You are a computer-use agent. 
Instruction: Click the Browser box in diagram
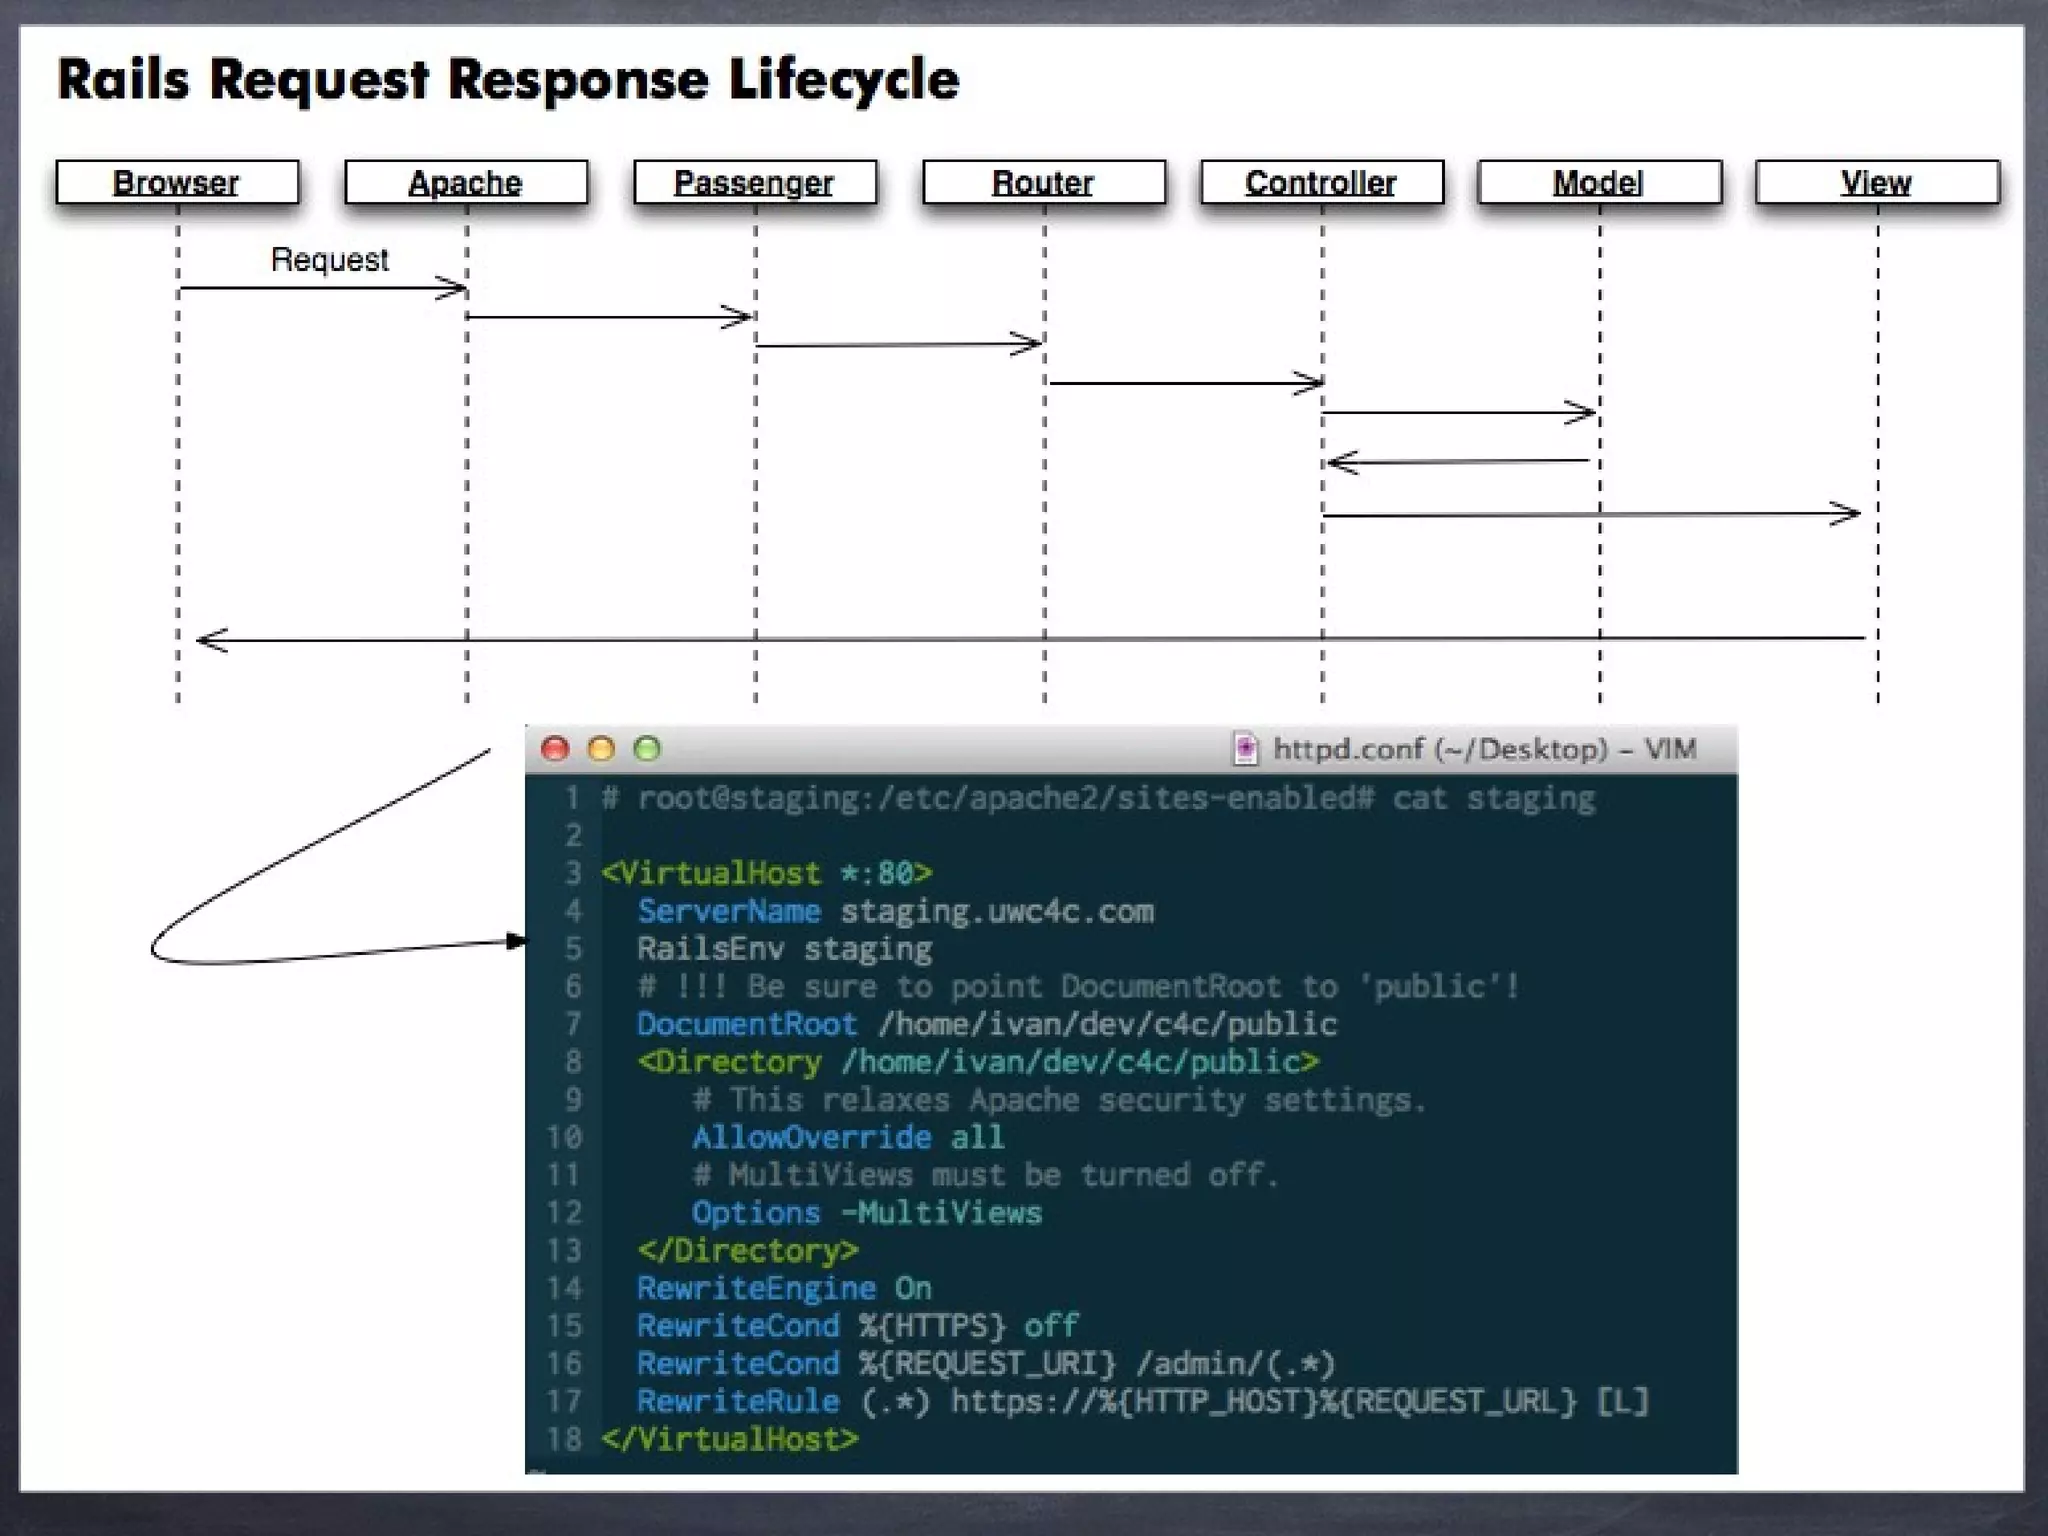pos(177,182)
